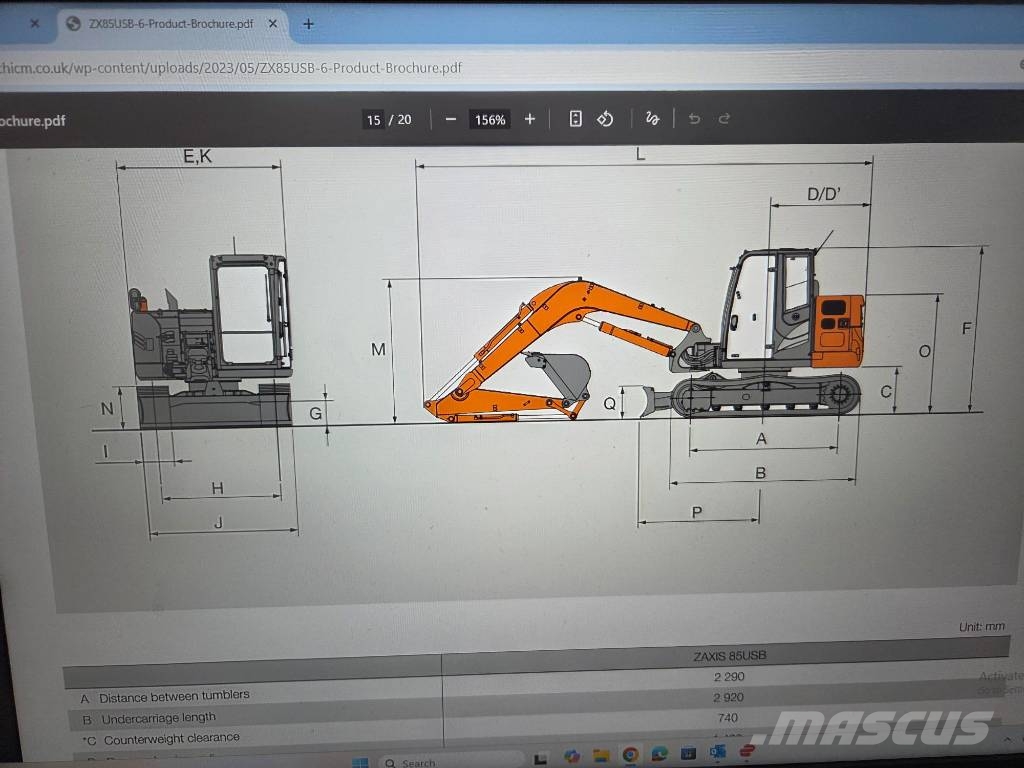Screen dimensions: 1024x768
Task: Undo the last annotation
Action: click(x=694, y=119)
